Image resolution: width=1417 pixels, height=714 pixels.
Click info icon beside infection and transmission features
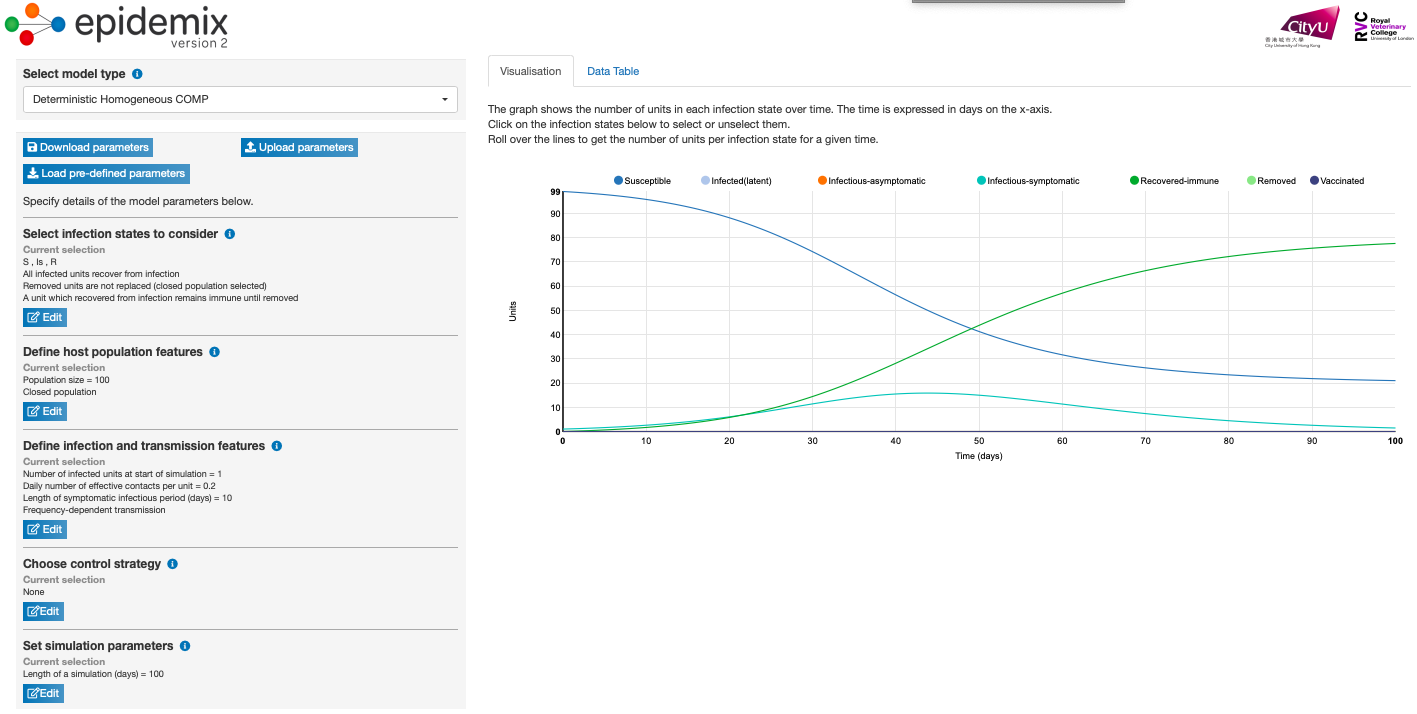(277, 446)
